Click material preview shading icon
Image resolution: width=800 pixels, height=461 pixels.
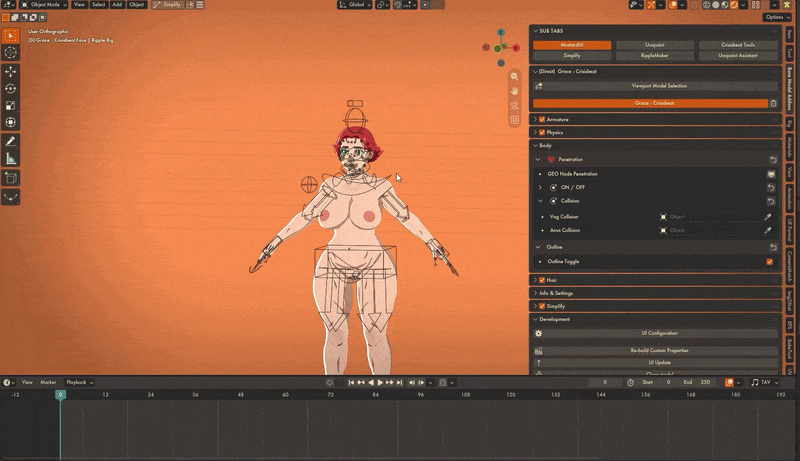click(x=725, y=5)
